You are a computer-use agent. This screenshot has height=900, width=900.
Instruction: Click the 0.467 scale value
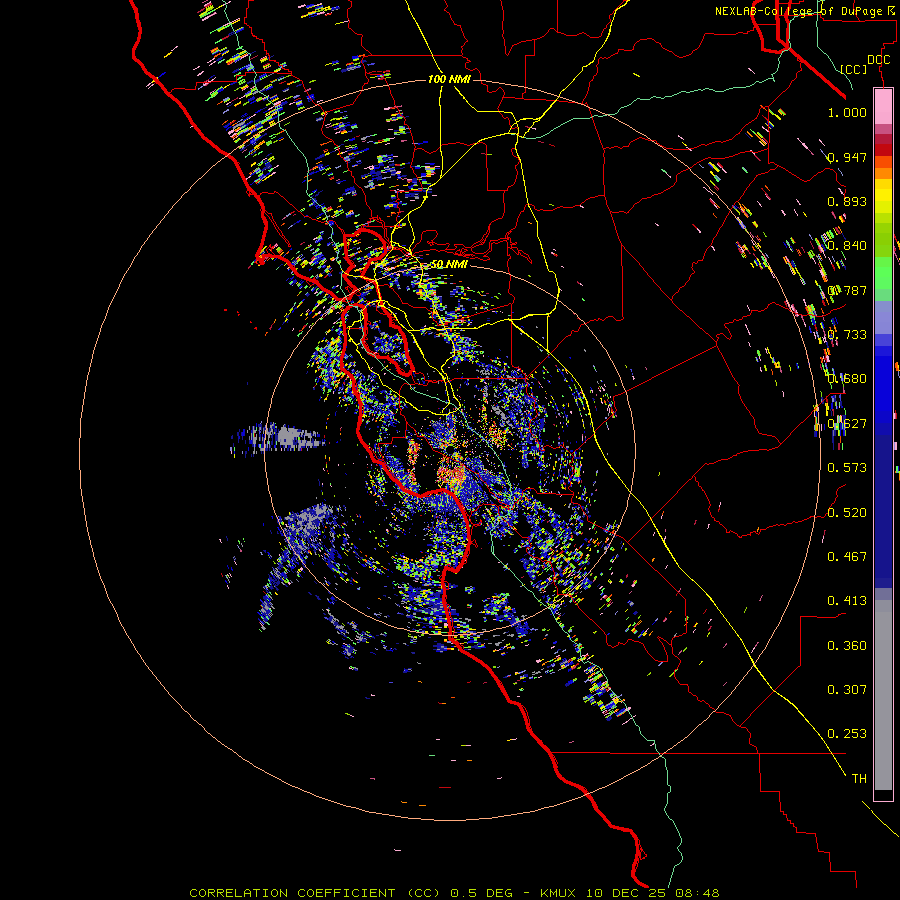click(x=847, y=557)
